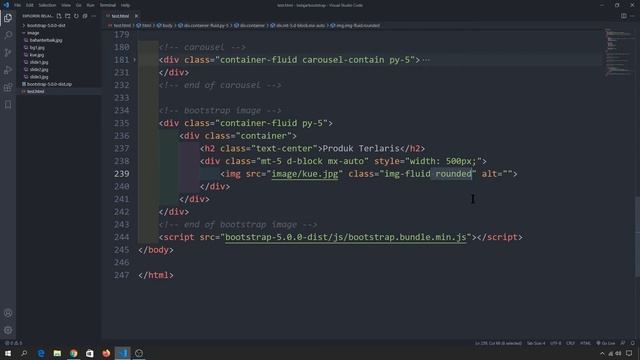The height and width of the screenshot is (360, 640).
Task: Select the test.html editor tab
Action: pos(120,16)
